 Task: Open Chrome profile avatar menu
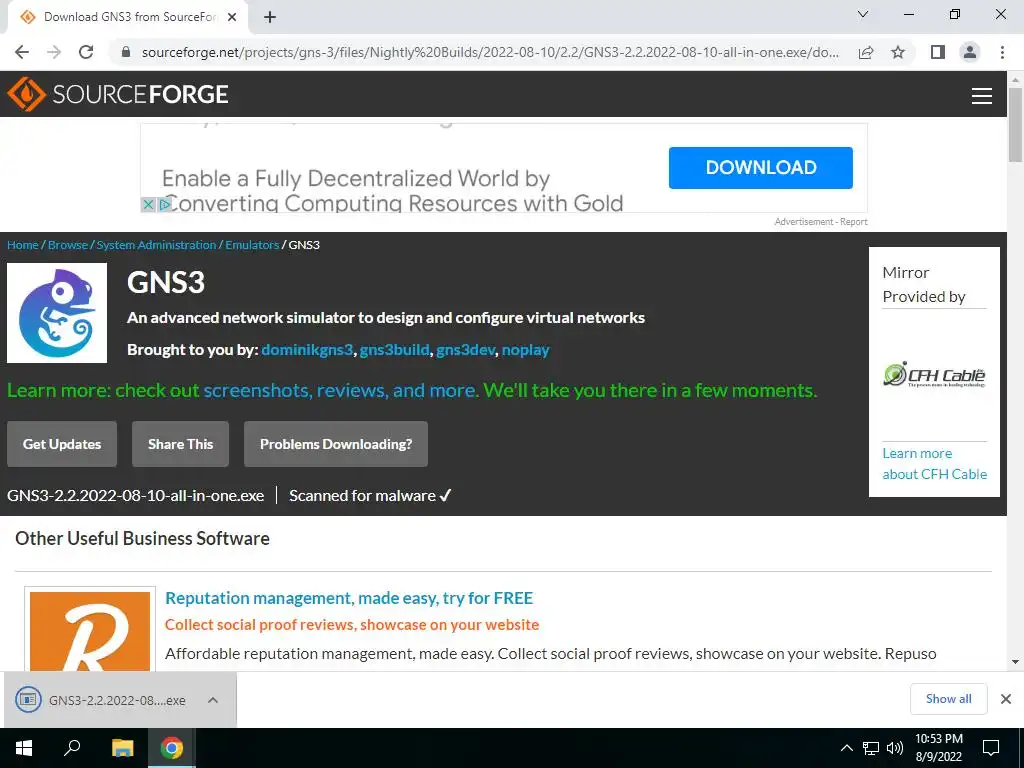click(x=970, y=52)
